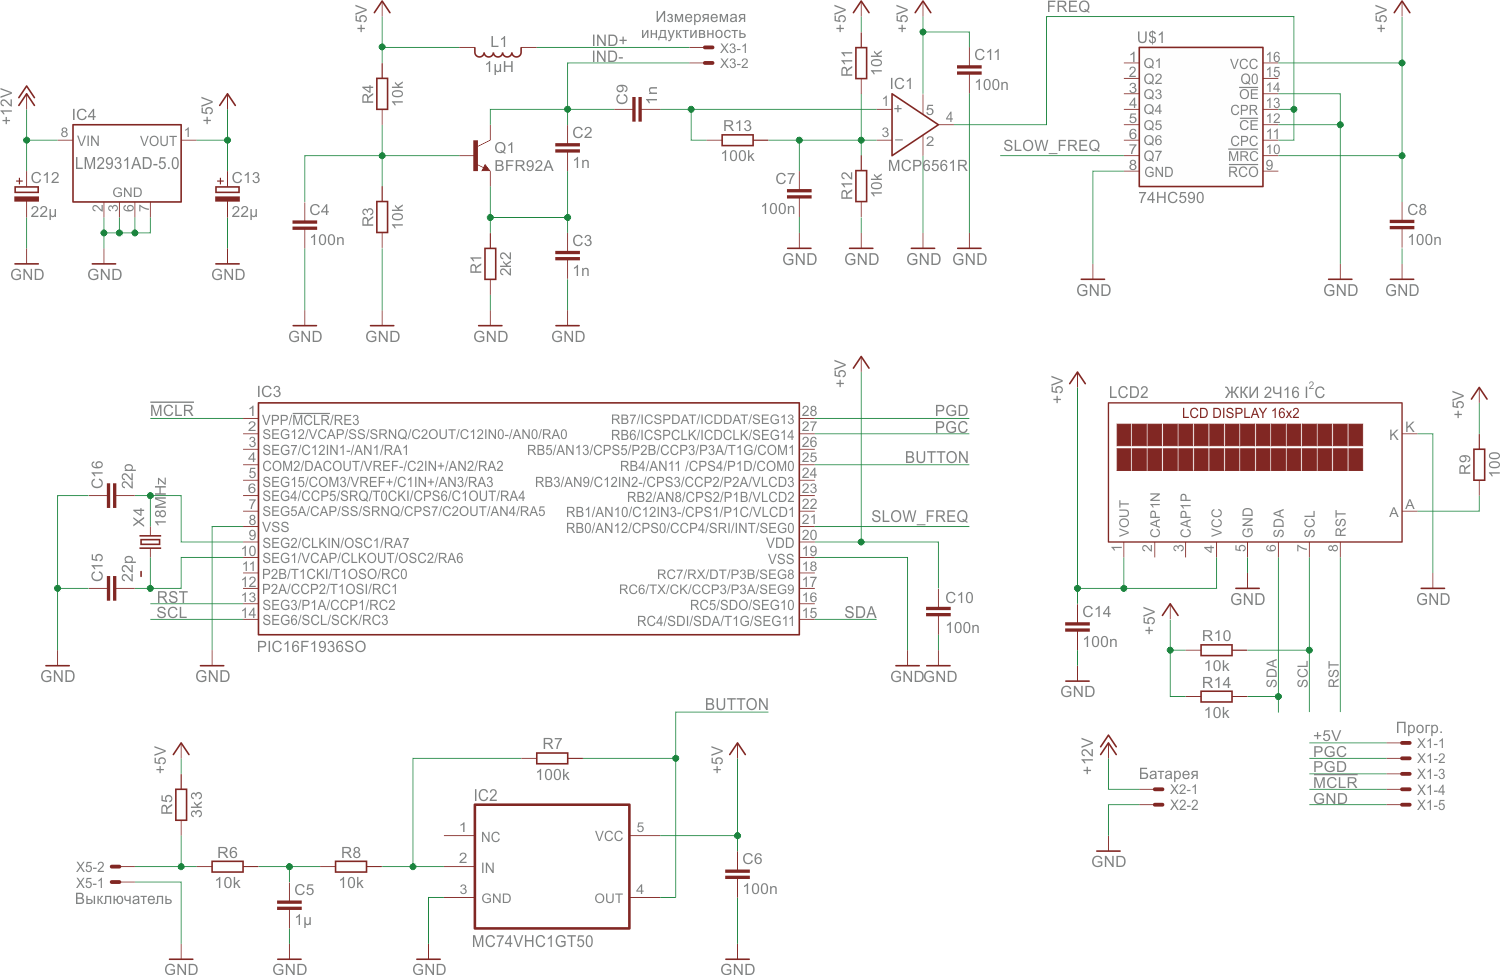Screen dimensions: 1500x975
Task: Click the 74HC590 counter chip body
Action: 1201,116
